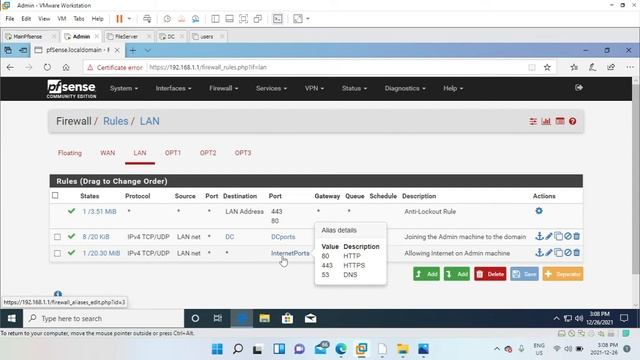This screenshot has width=640, height=360.
Task: Open the firewall log table icon
Action: [560, 121]
